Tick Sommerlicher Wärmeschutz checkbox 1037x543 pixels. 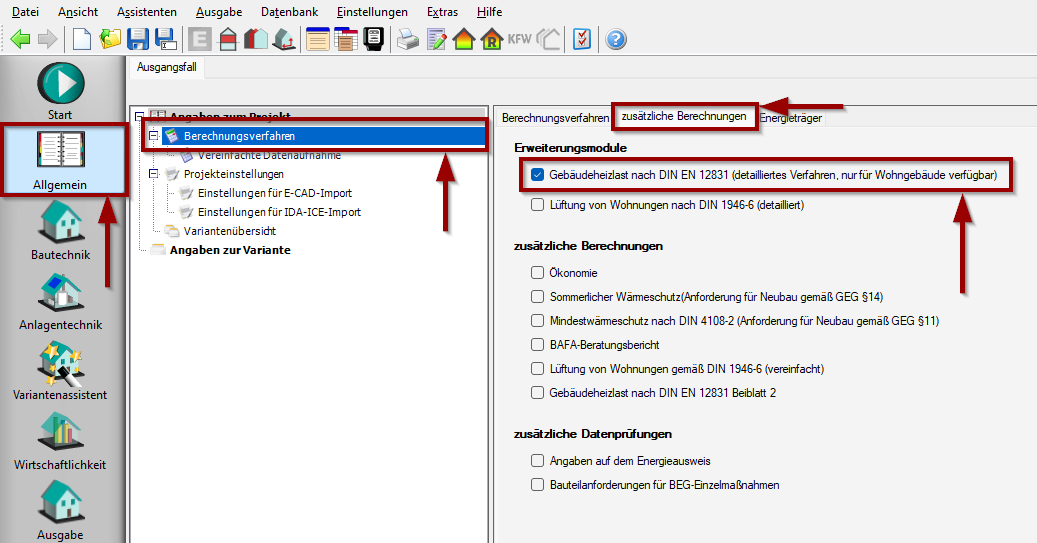[538, 296]
